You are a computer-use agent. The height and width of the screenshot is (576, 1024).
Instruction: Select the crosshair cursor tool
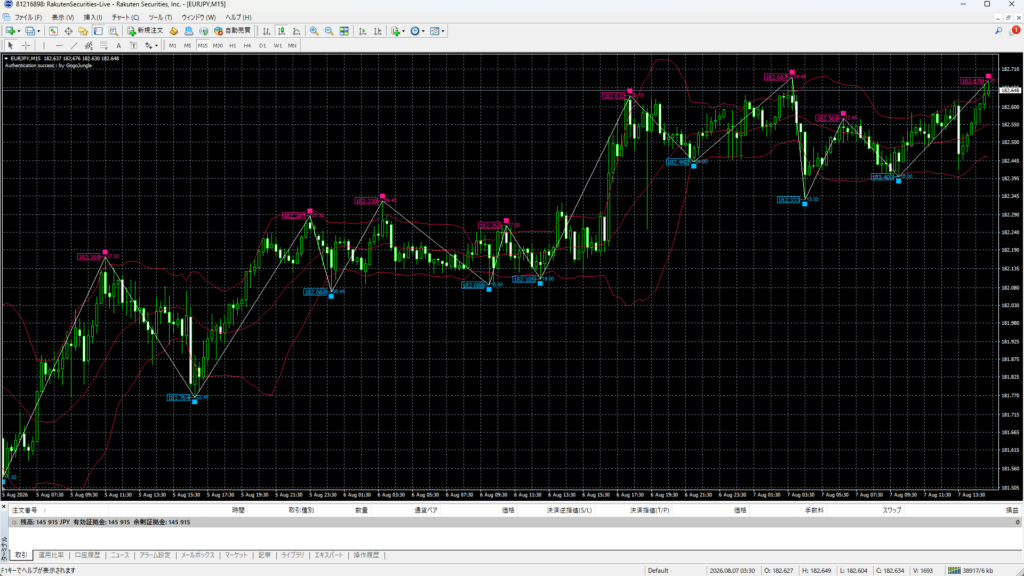(x=25, y=46)
